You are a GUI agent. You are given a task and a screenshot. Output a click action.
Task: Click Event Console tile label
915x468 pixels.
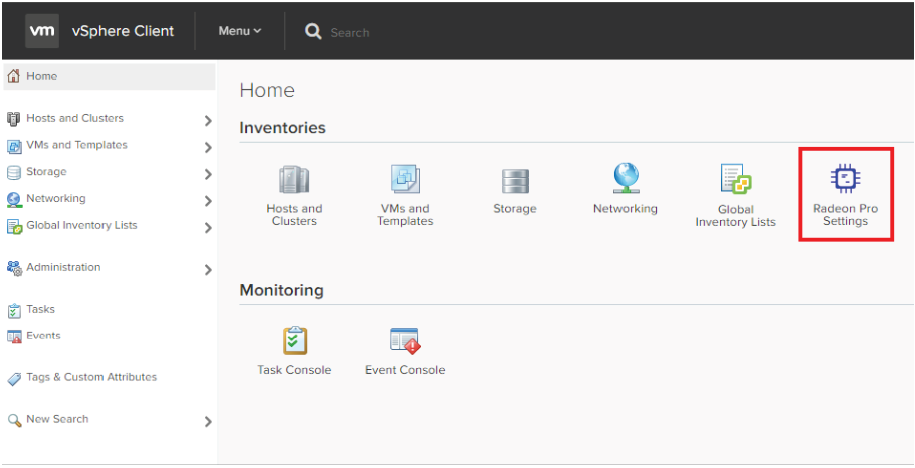405,370
